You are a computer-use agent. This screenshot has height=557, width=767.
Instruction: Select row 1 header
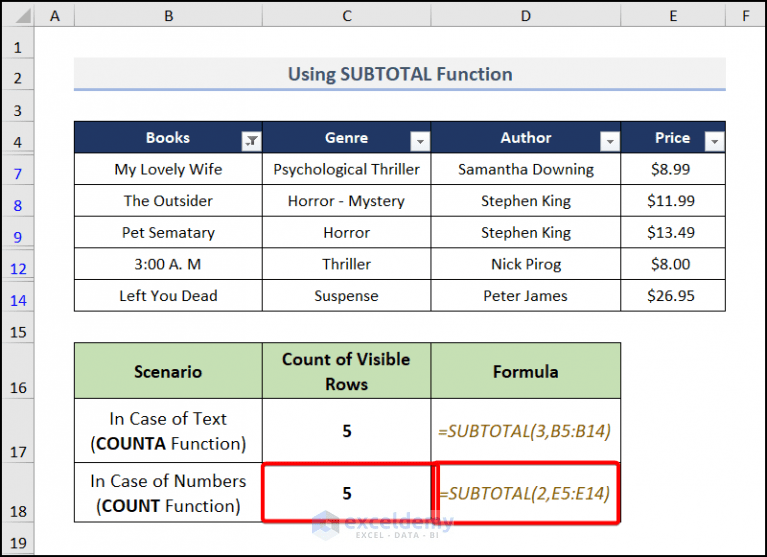coord(18,44)
